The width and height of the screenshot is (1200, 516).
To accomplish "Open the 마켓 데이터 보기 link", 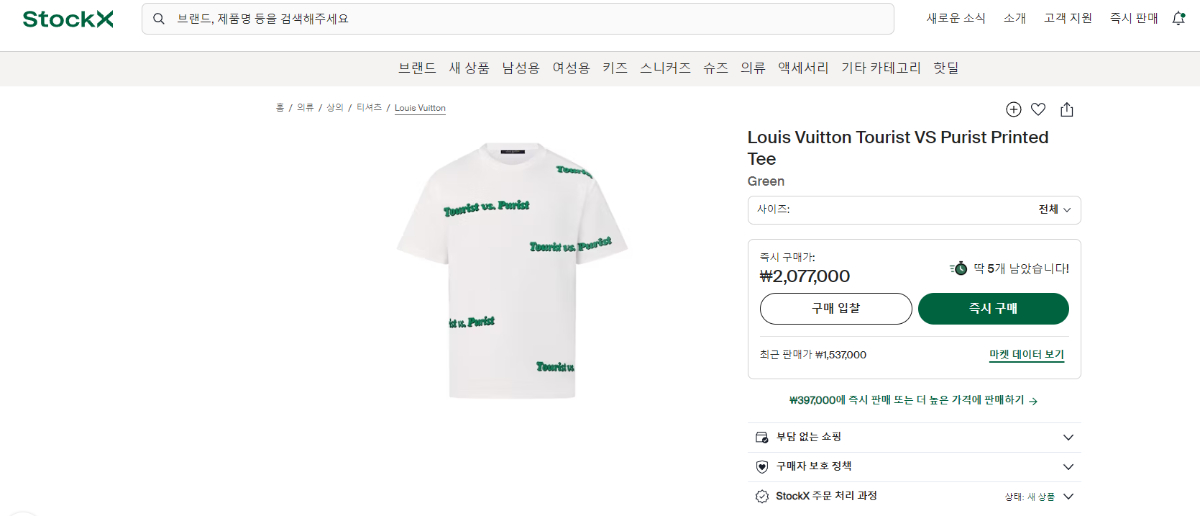I will (x=1026, y=355).
